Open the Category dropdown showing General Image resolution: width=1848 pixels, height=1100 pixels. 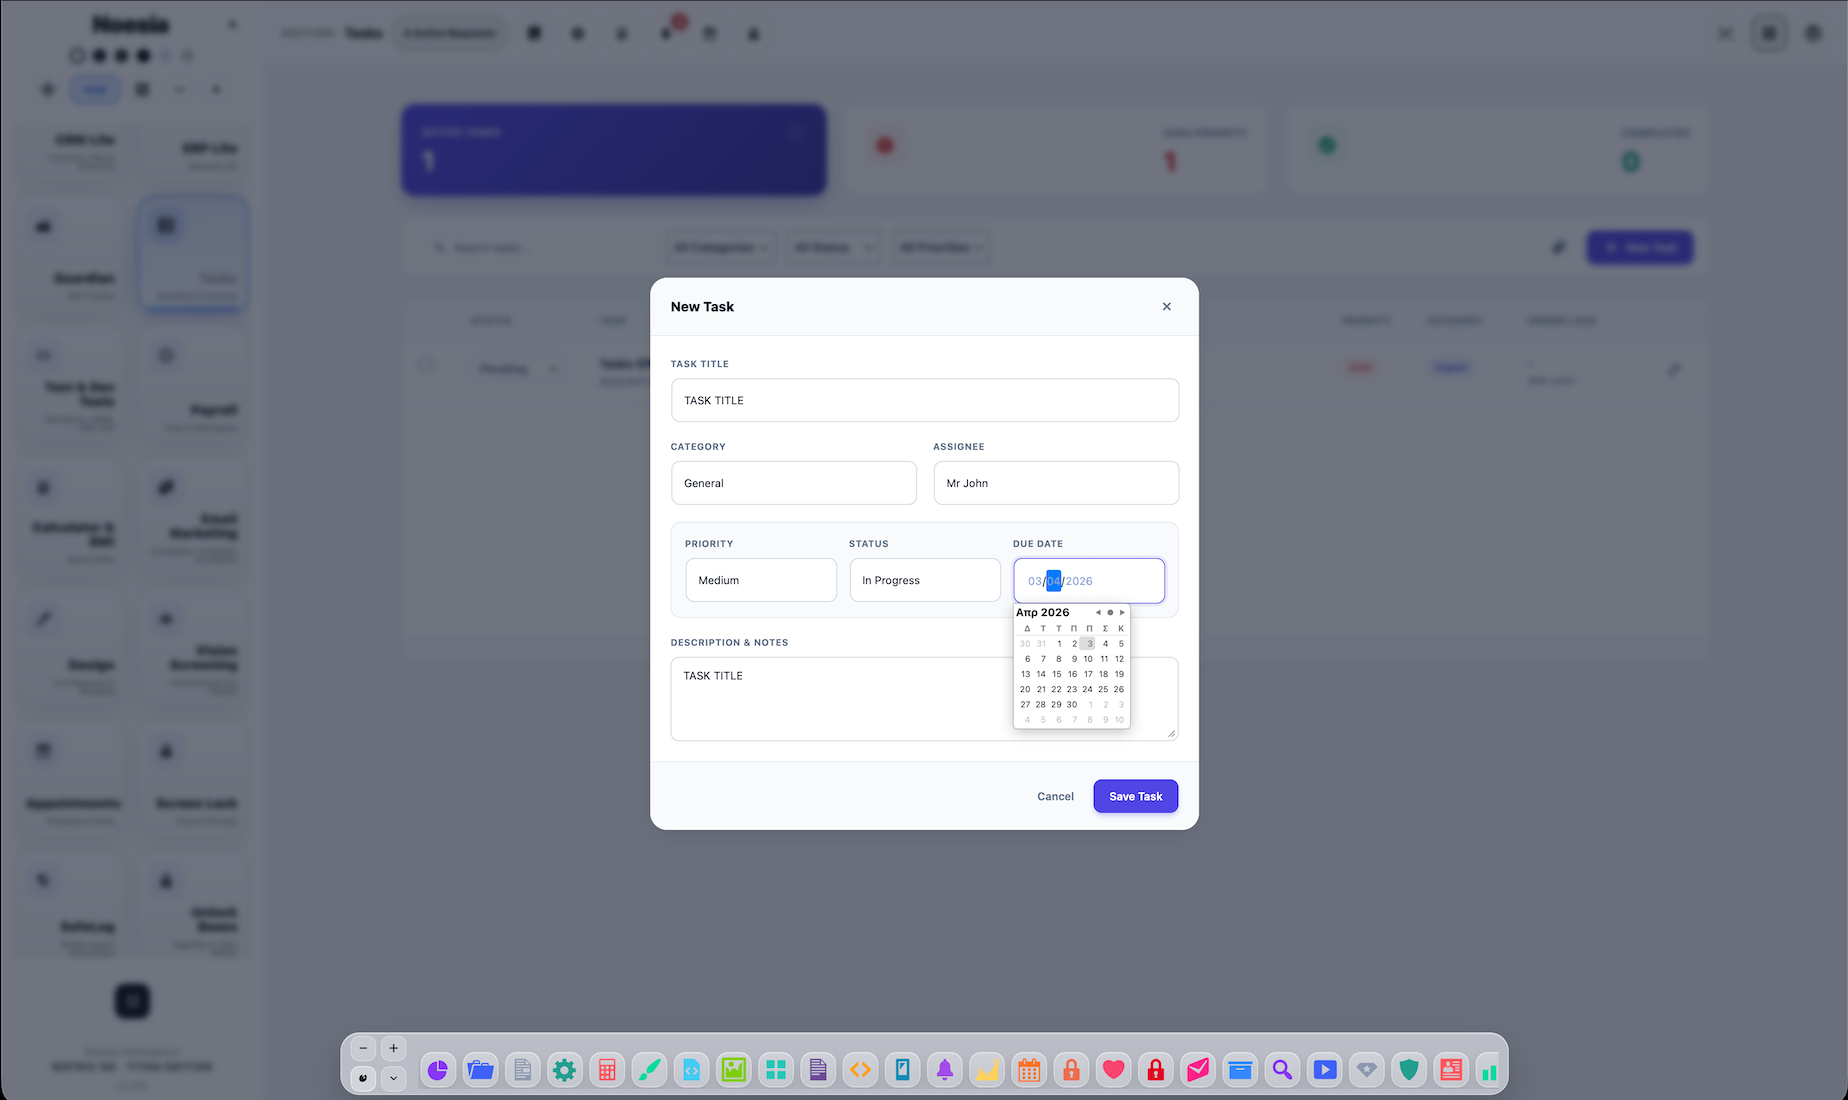[794, 483]
